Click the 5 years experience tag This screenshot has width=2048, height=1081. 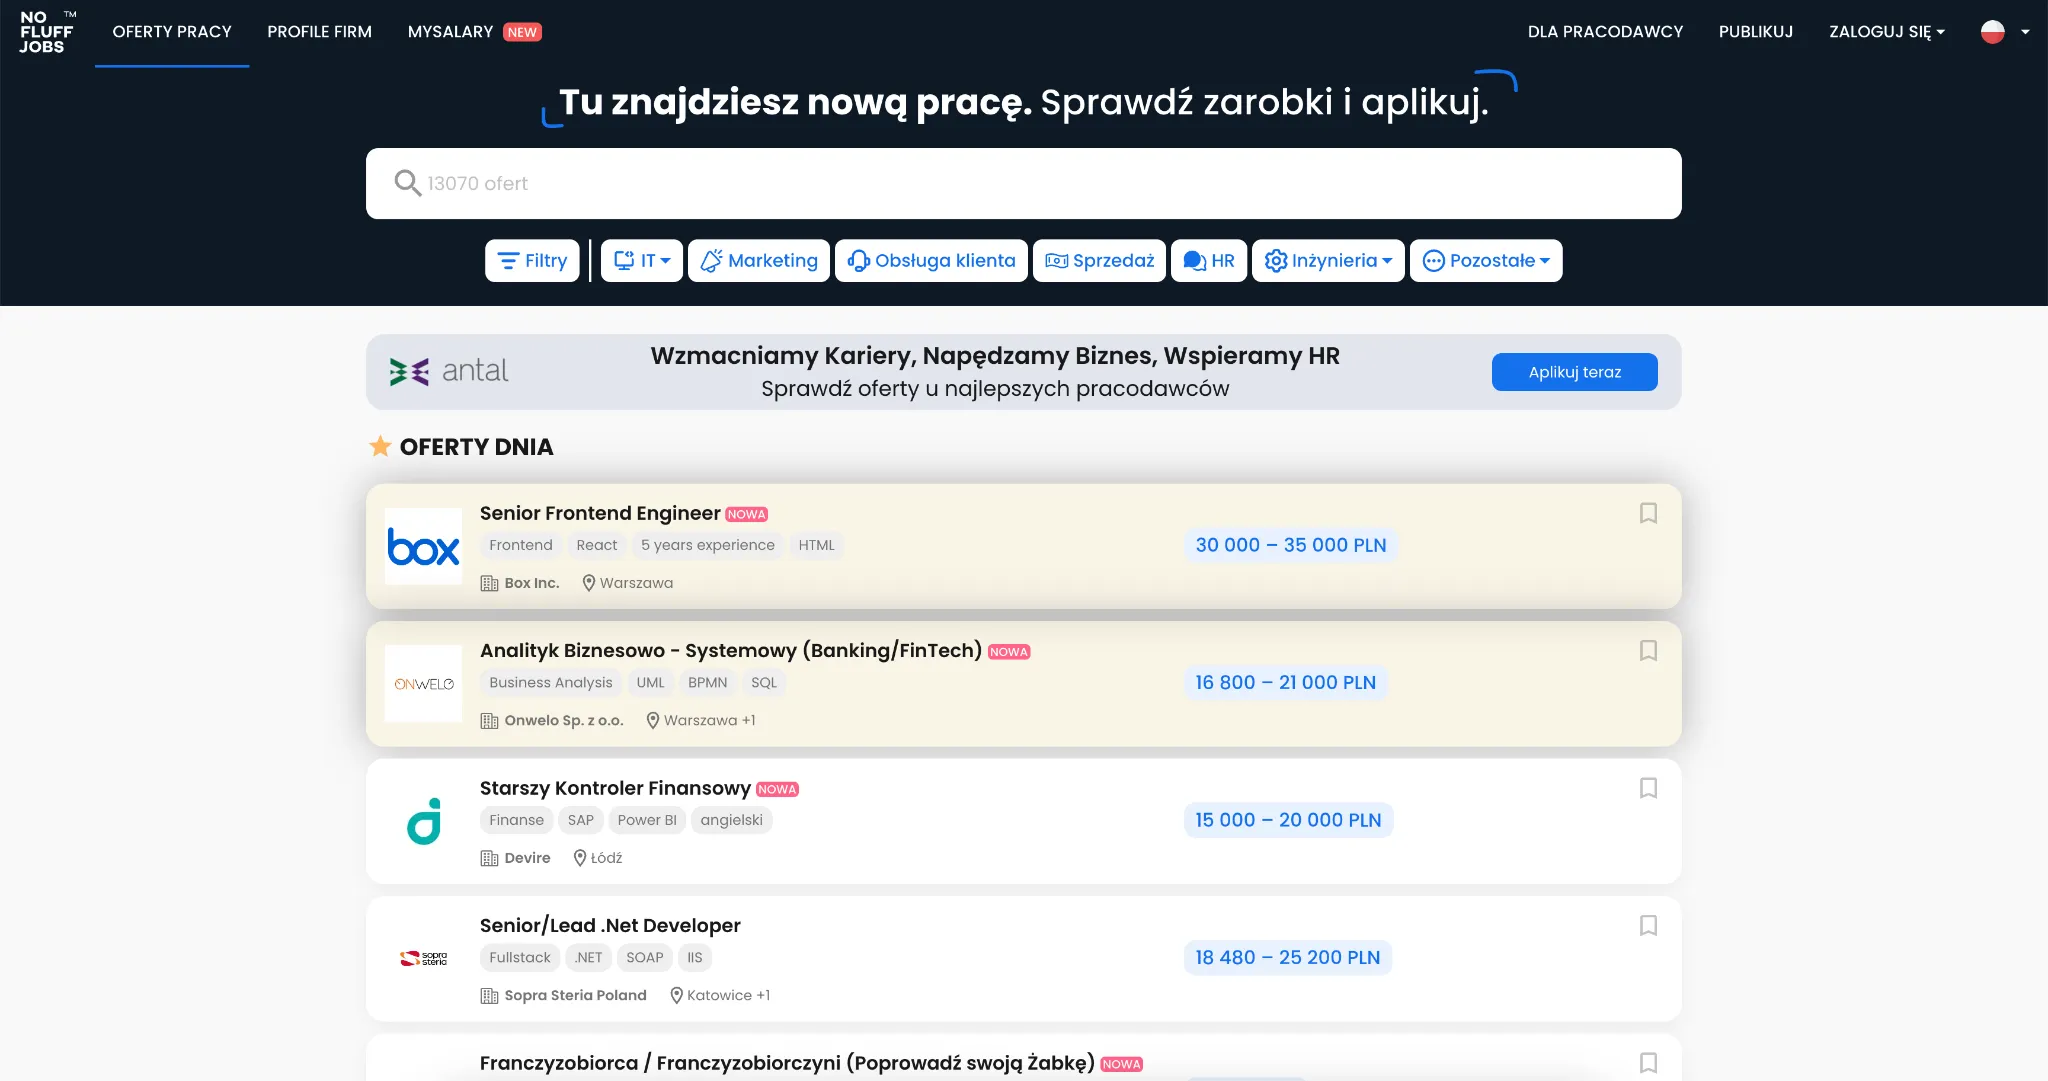click(x=708, y=545)
